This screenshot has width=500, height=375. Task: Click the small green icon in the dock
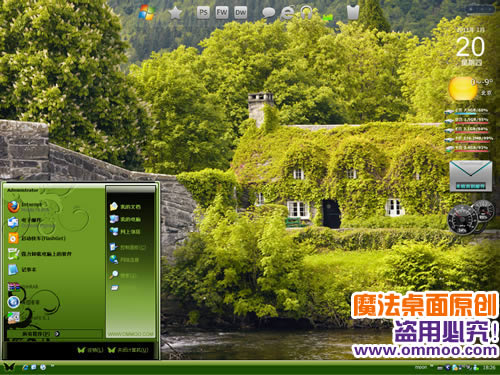click(328, 17)
